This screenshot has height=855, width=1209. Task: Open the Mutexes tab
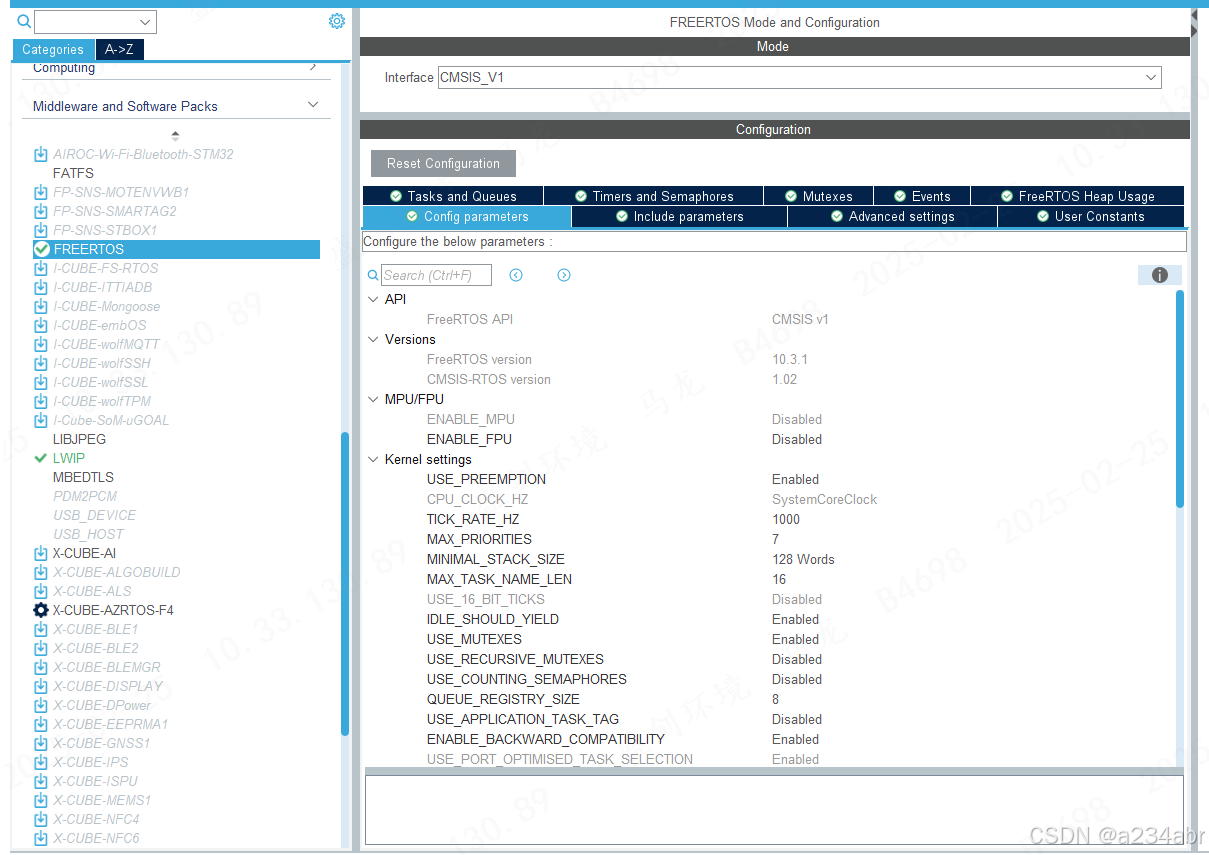coord(819,196)
